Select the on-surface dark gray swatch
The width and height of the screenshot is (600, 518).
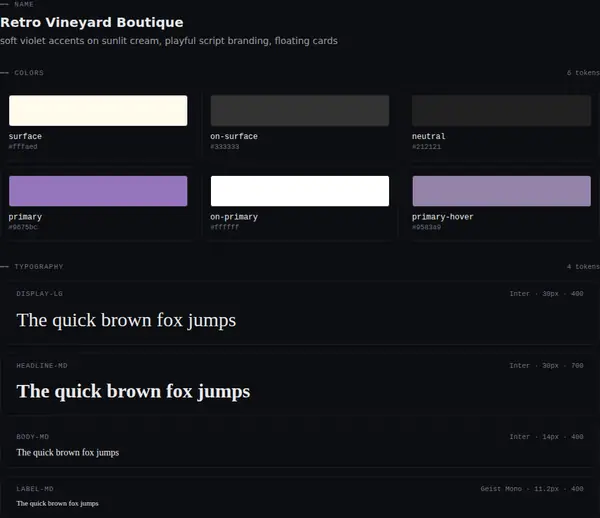point(300,111)
